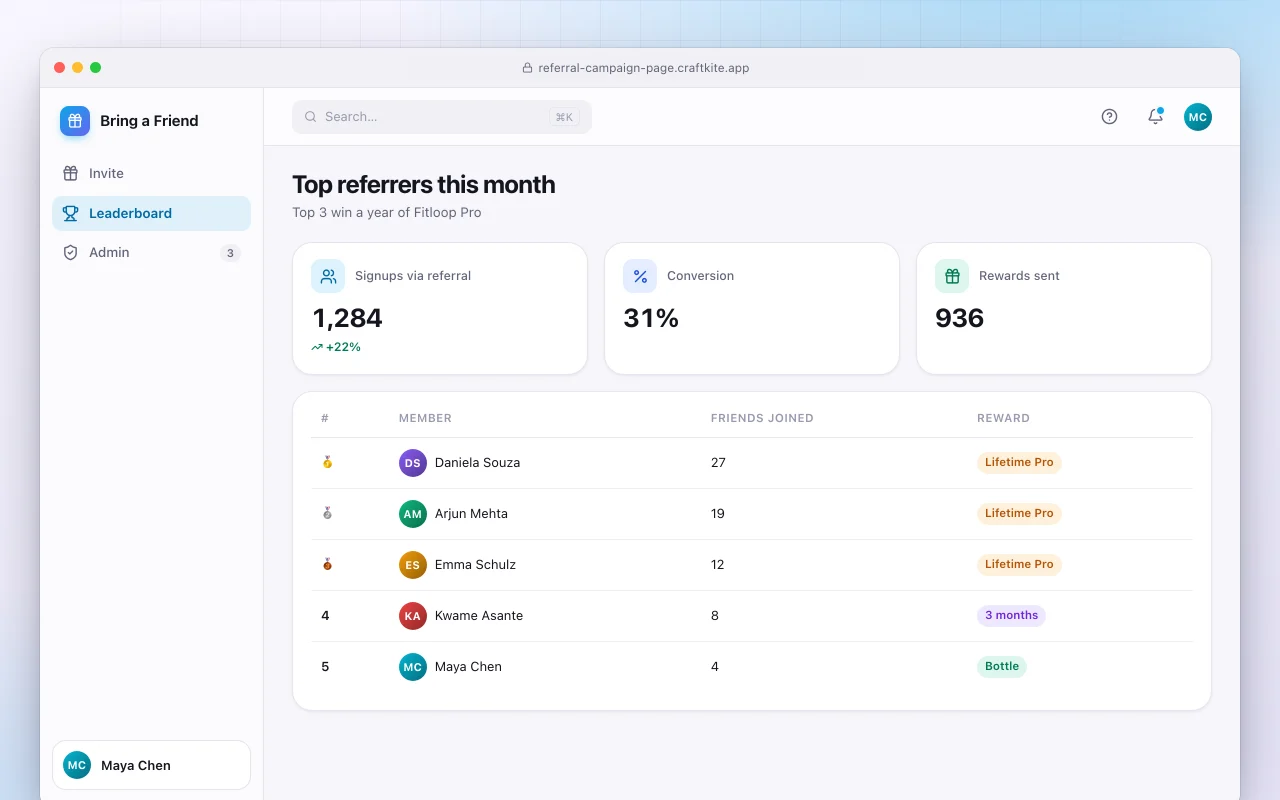Click the DS avatar for Daniela Souza
The height and width of the screenshot is (800, 1280).
pos(413,463)
